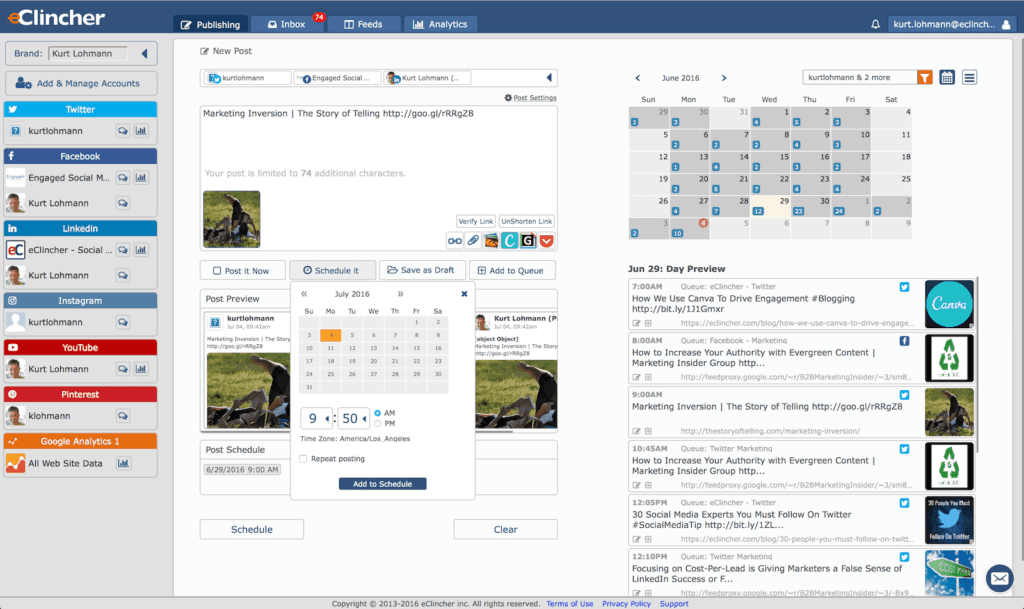Close the schedule date picker popup
This screenshot has height=609, width=1024.
(464, 294)
